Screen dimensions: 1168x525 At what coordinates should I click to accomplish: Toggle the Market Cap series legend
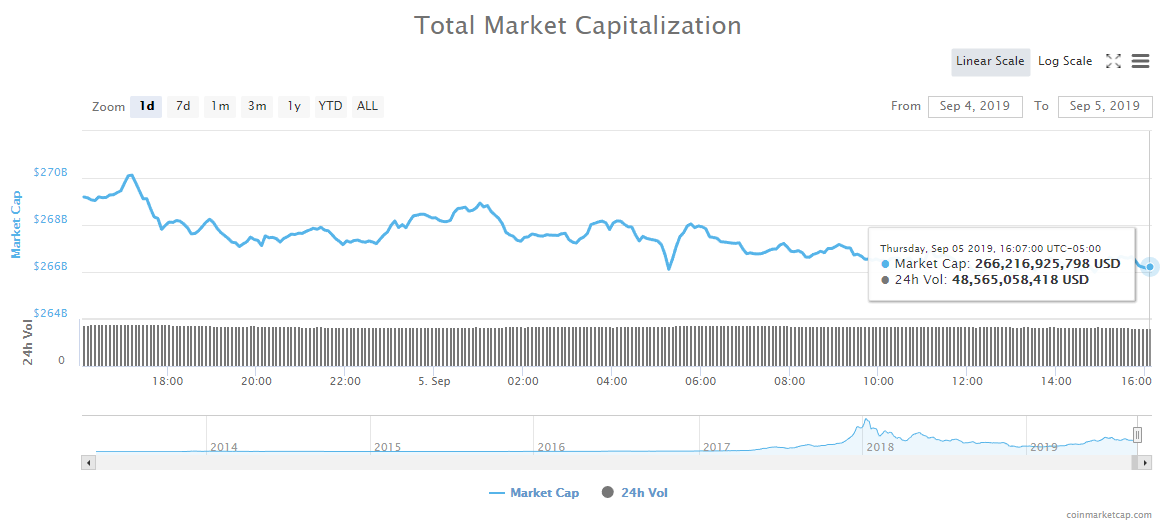coord(534,493)
